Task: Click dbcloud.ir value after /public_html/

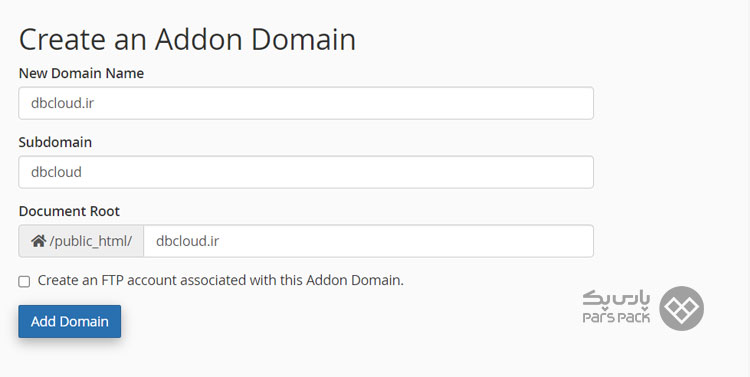Action: 187,241
